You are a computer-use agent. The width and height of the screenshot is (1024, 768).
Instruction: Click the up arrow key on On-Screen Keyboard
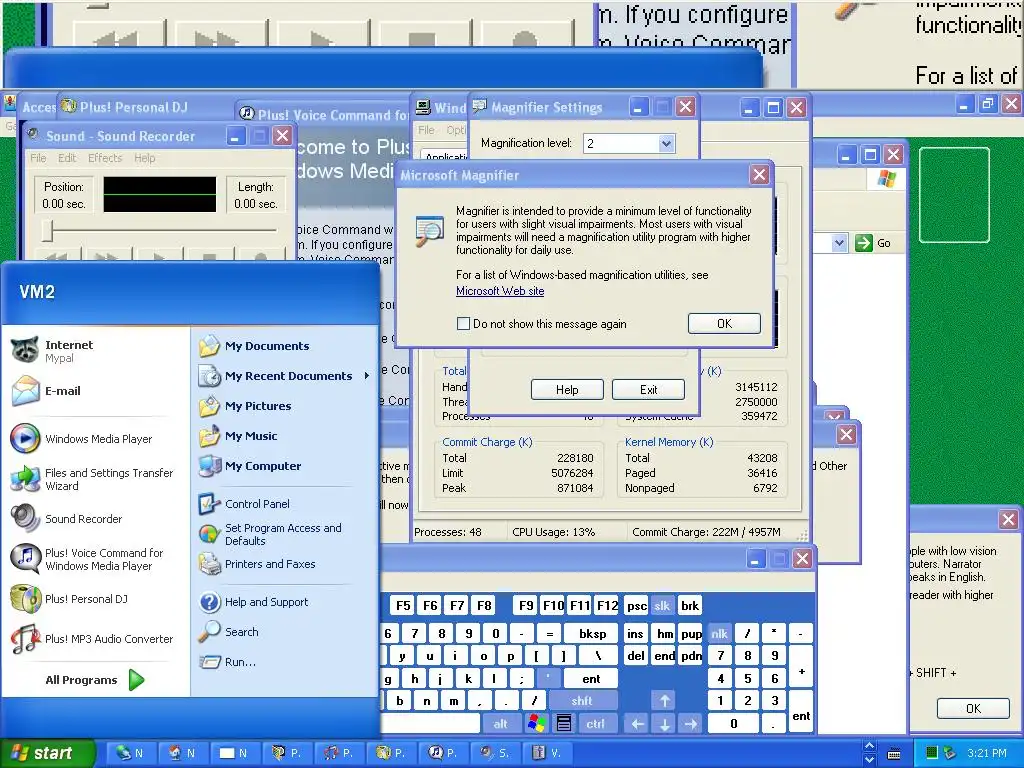(664, 701)
